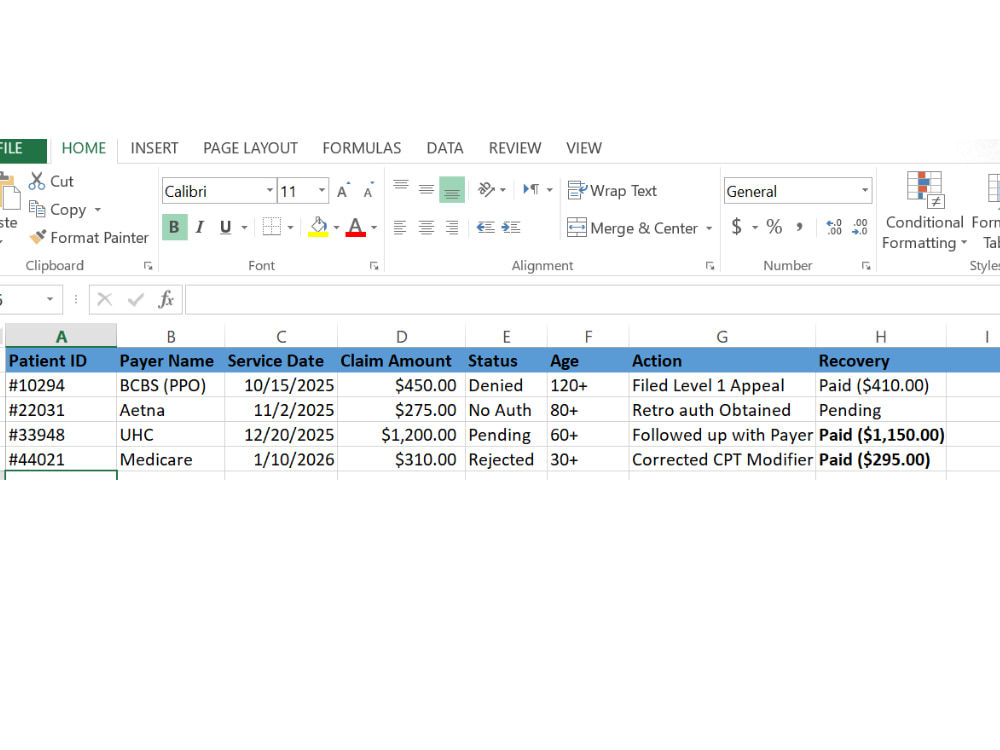Decrease font size with the small A
Viewport: 1000px width, 750px height.
pos(368,191)
